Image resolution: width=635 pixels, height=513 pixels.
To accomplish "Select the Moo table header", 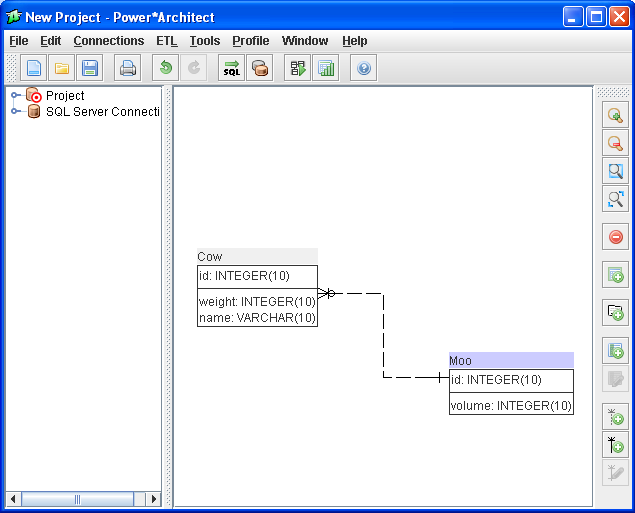I will pyautogui.click(x=511, y=360).
